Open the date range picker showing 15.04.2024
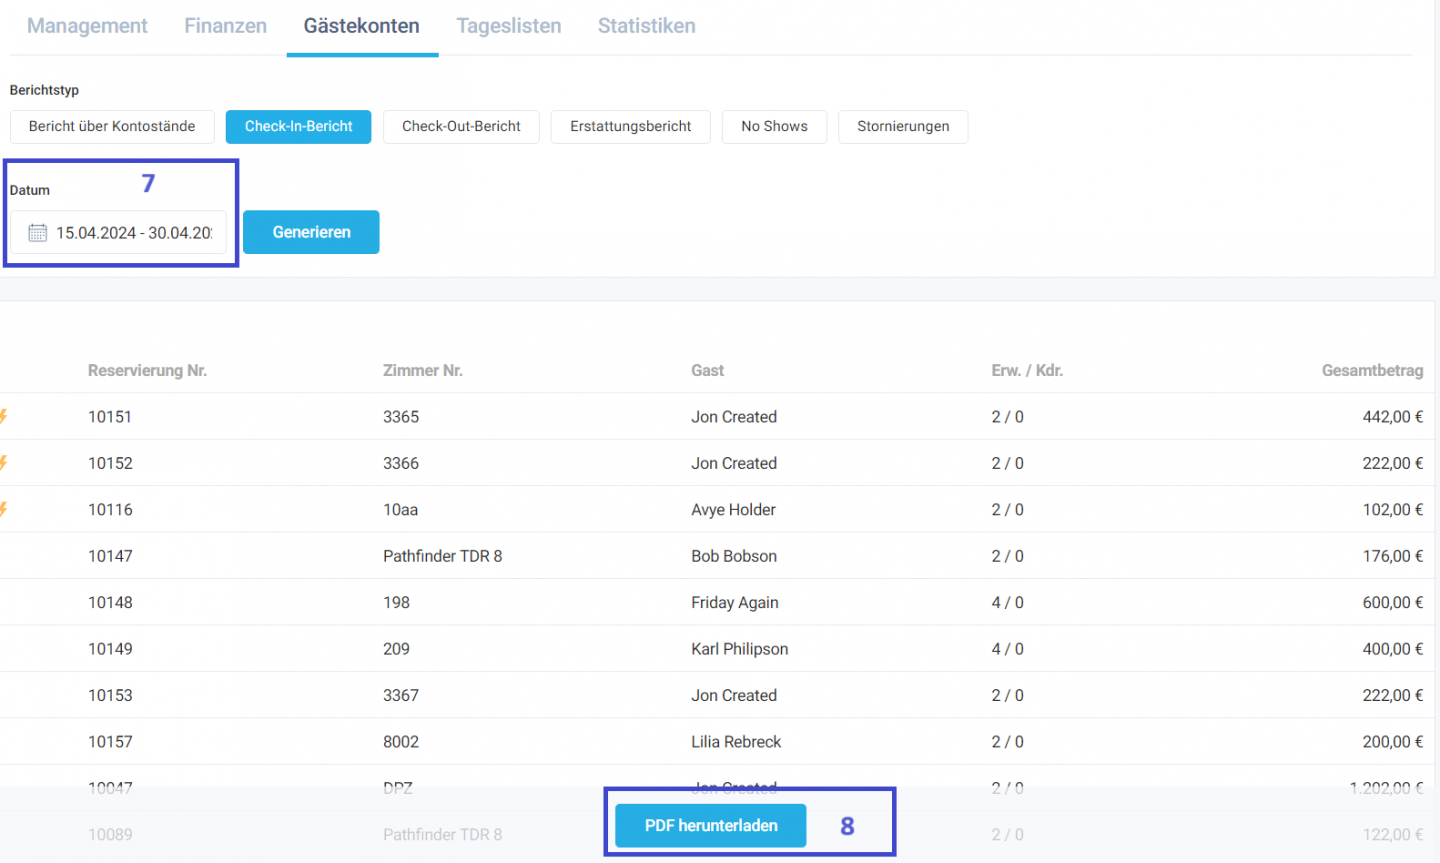Viewport: 1440px width, 863px height. tap(133, 233)
